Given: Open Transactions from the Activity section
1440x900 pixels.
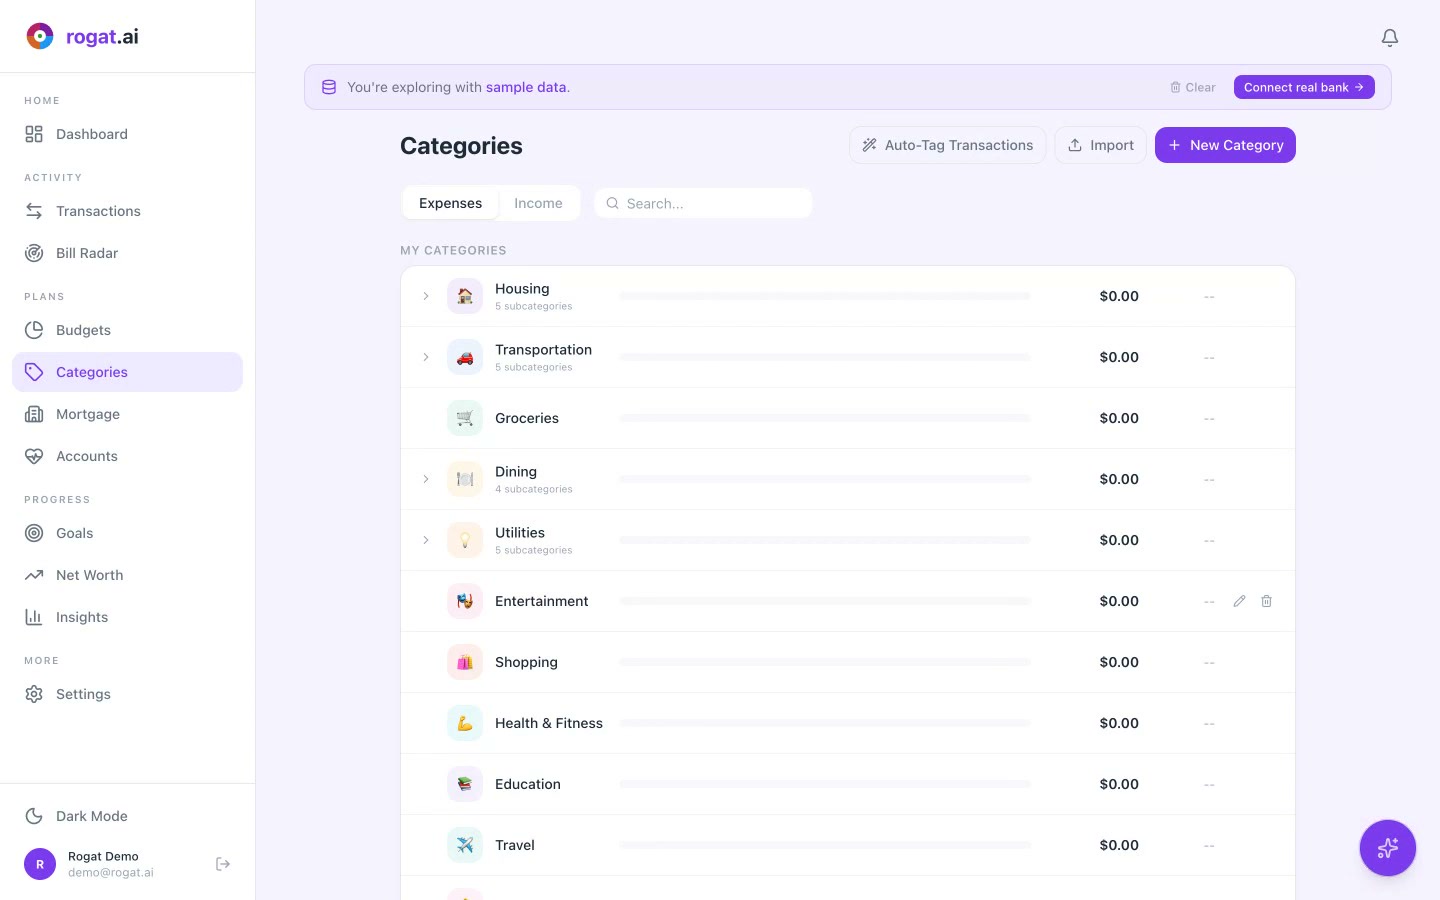Looking at the screenshot, I should coord(34,211).
